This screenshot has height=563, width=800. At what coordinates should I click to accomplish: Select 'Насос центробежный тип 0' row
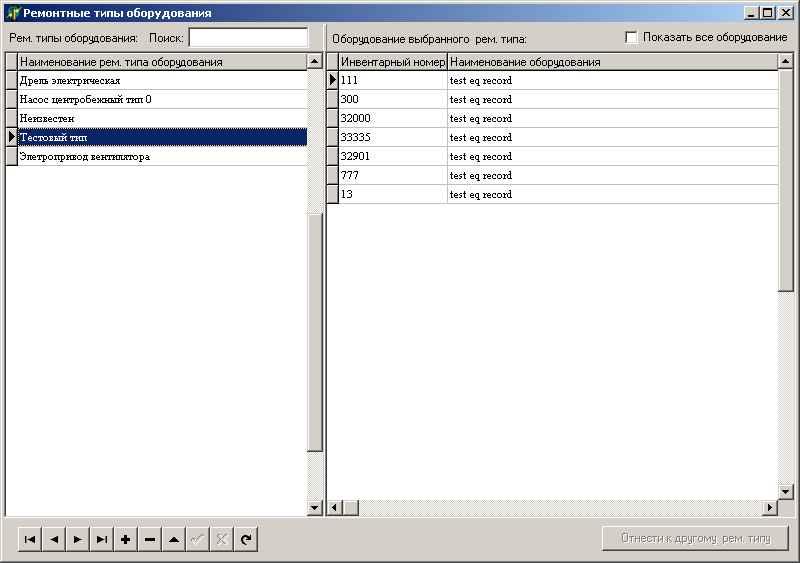coord(162,100)
